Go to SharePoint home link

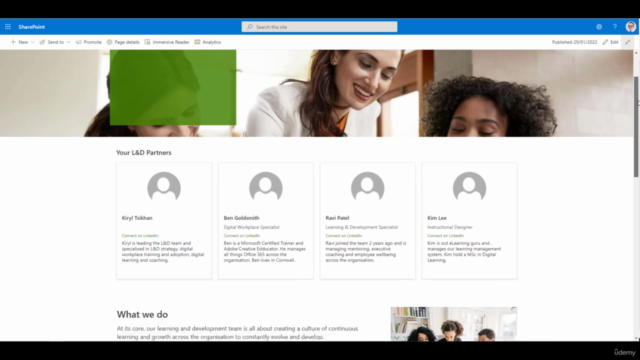click(31, 27)
